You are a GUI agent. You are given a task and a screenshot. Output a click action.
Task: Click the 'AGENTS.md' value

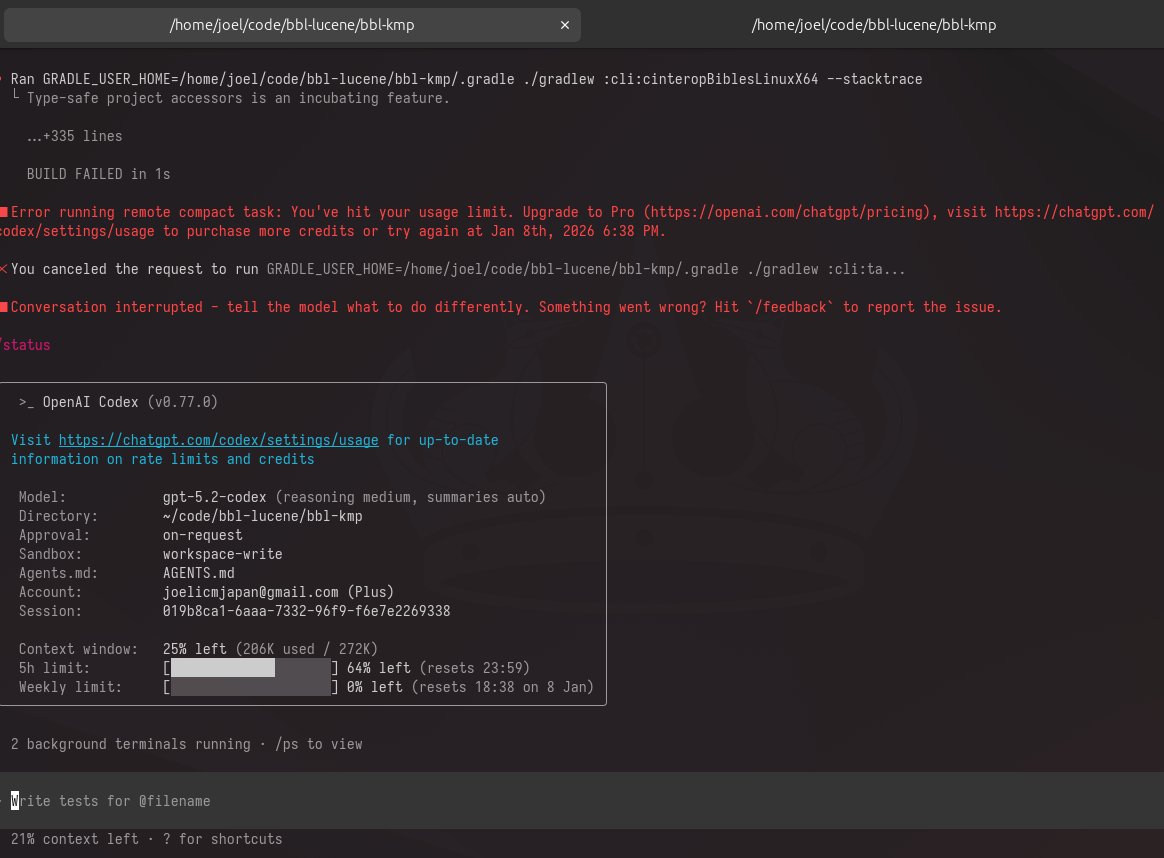coord(199,573)
